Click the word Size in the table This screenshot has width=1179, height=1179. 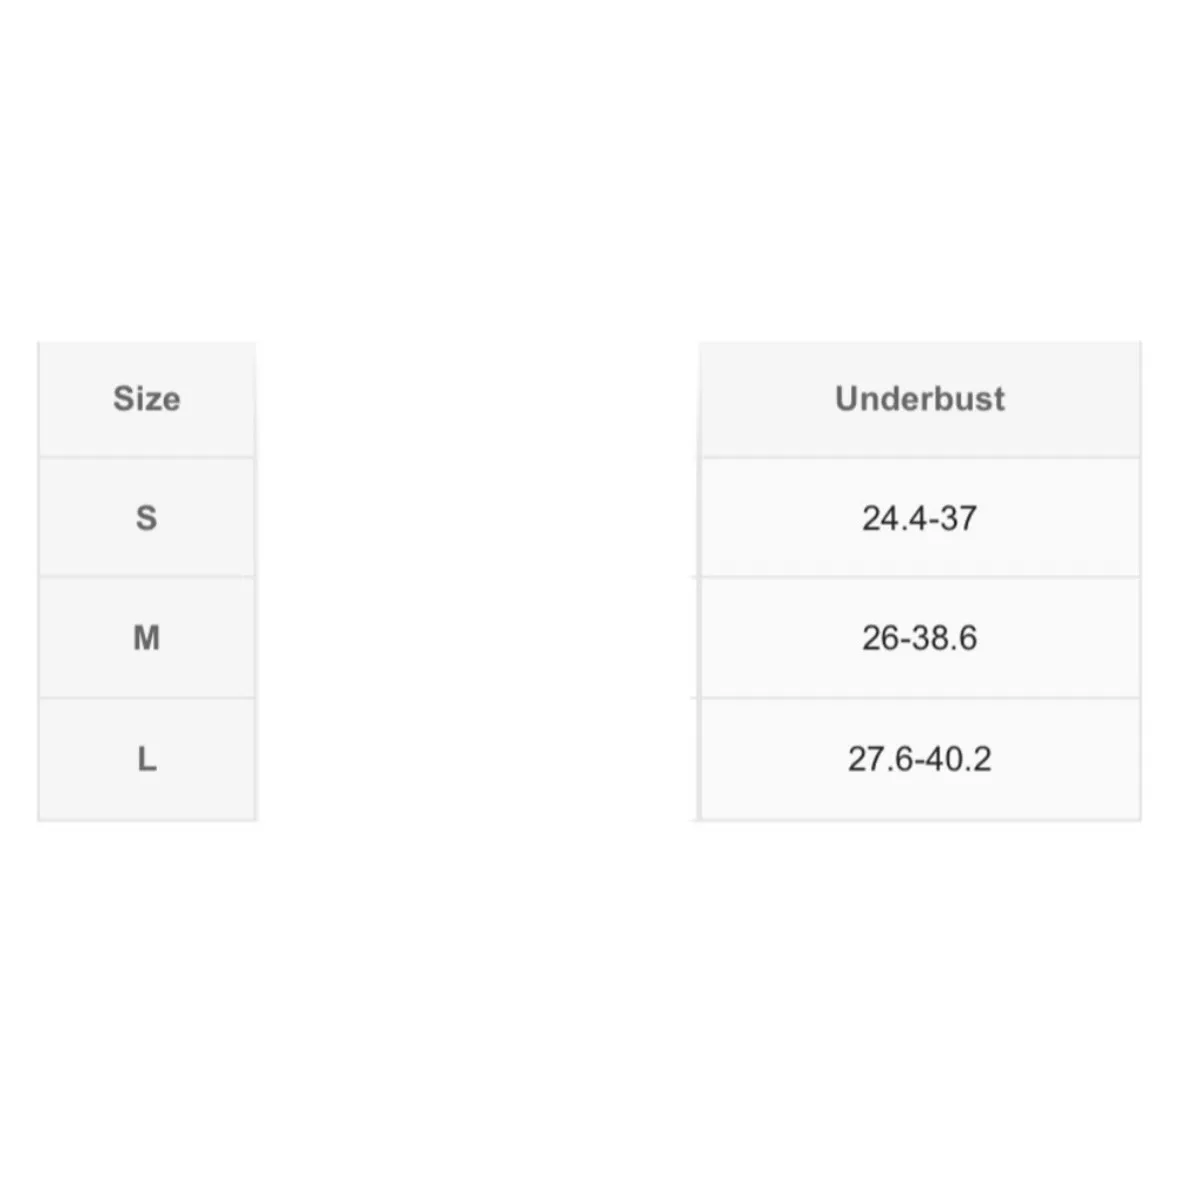147,399
